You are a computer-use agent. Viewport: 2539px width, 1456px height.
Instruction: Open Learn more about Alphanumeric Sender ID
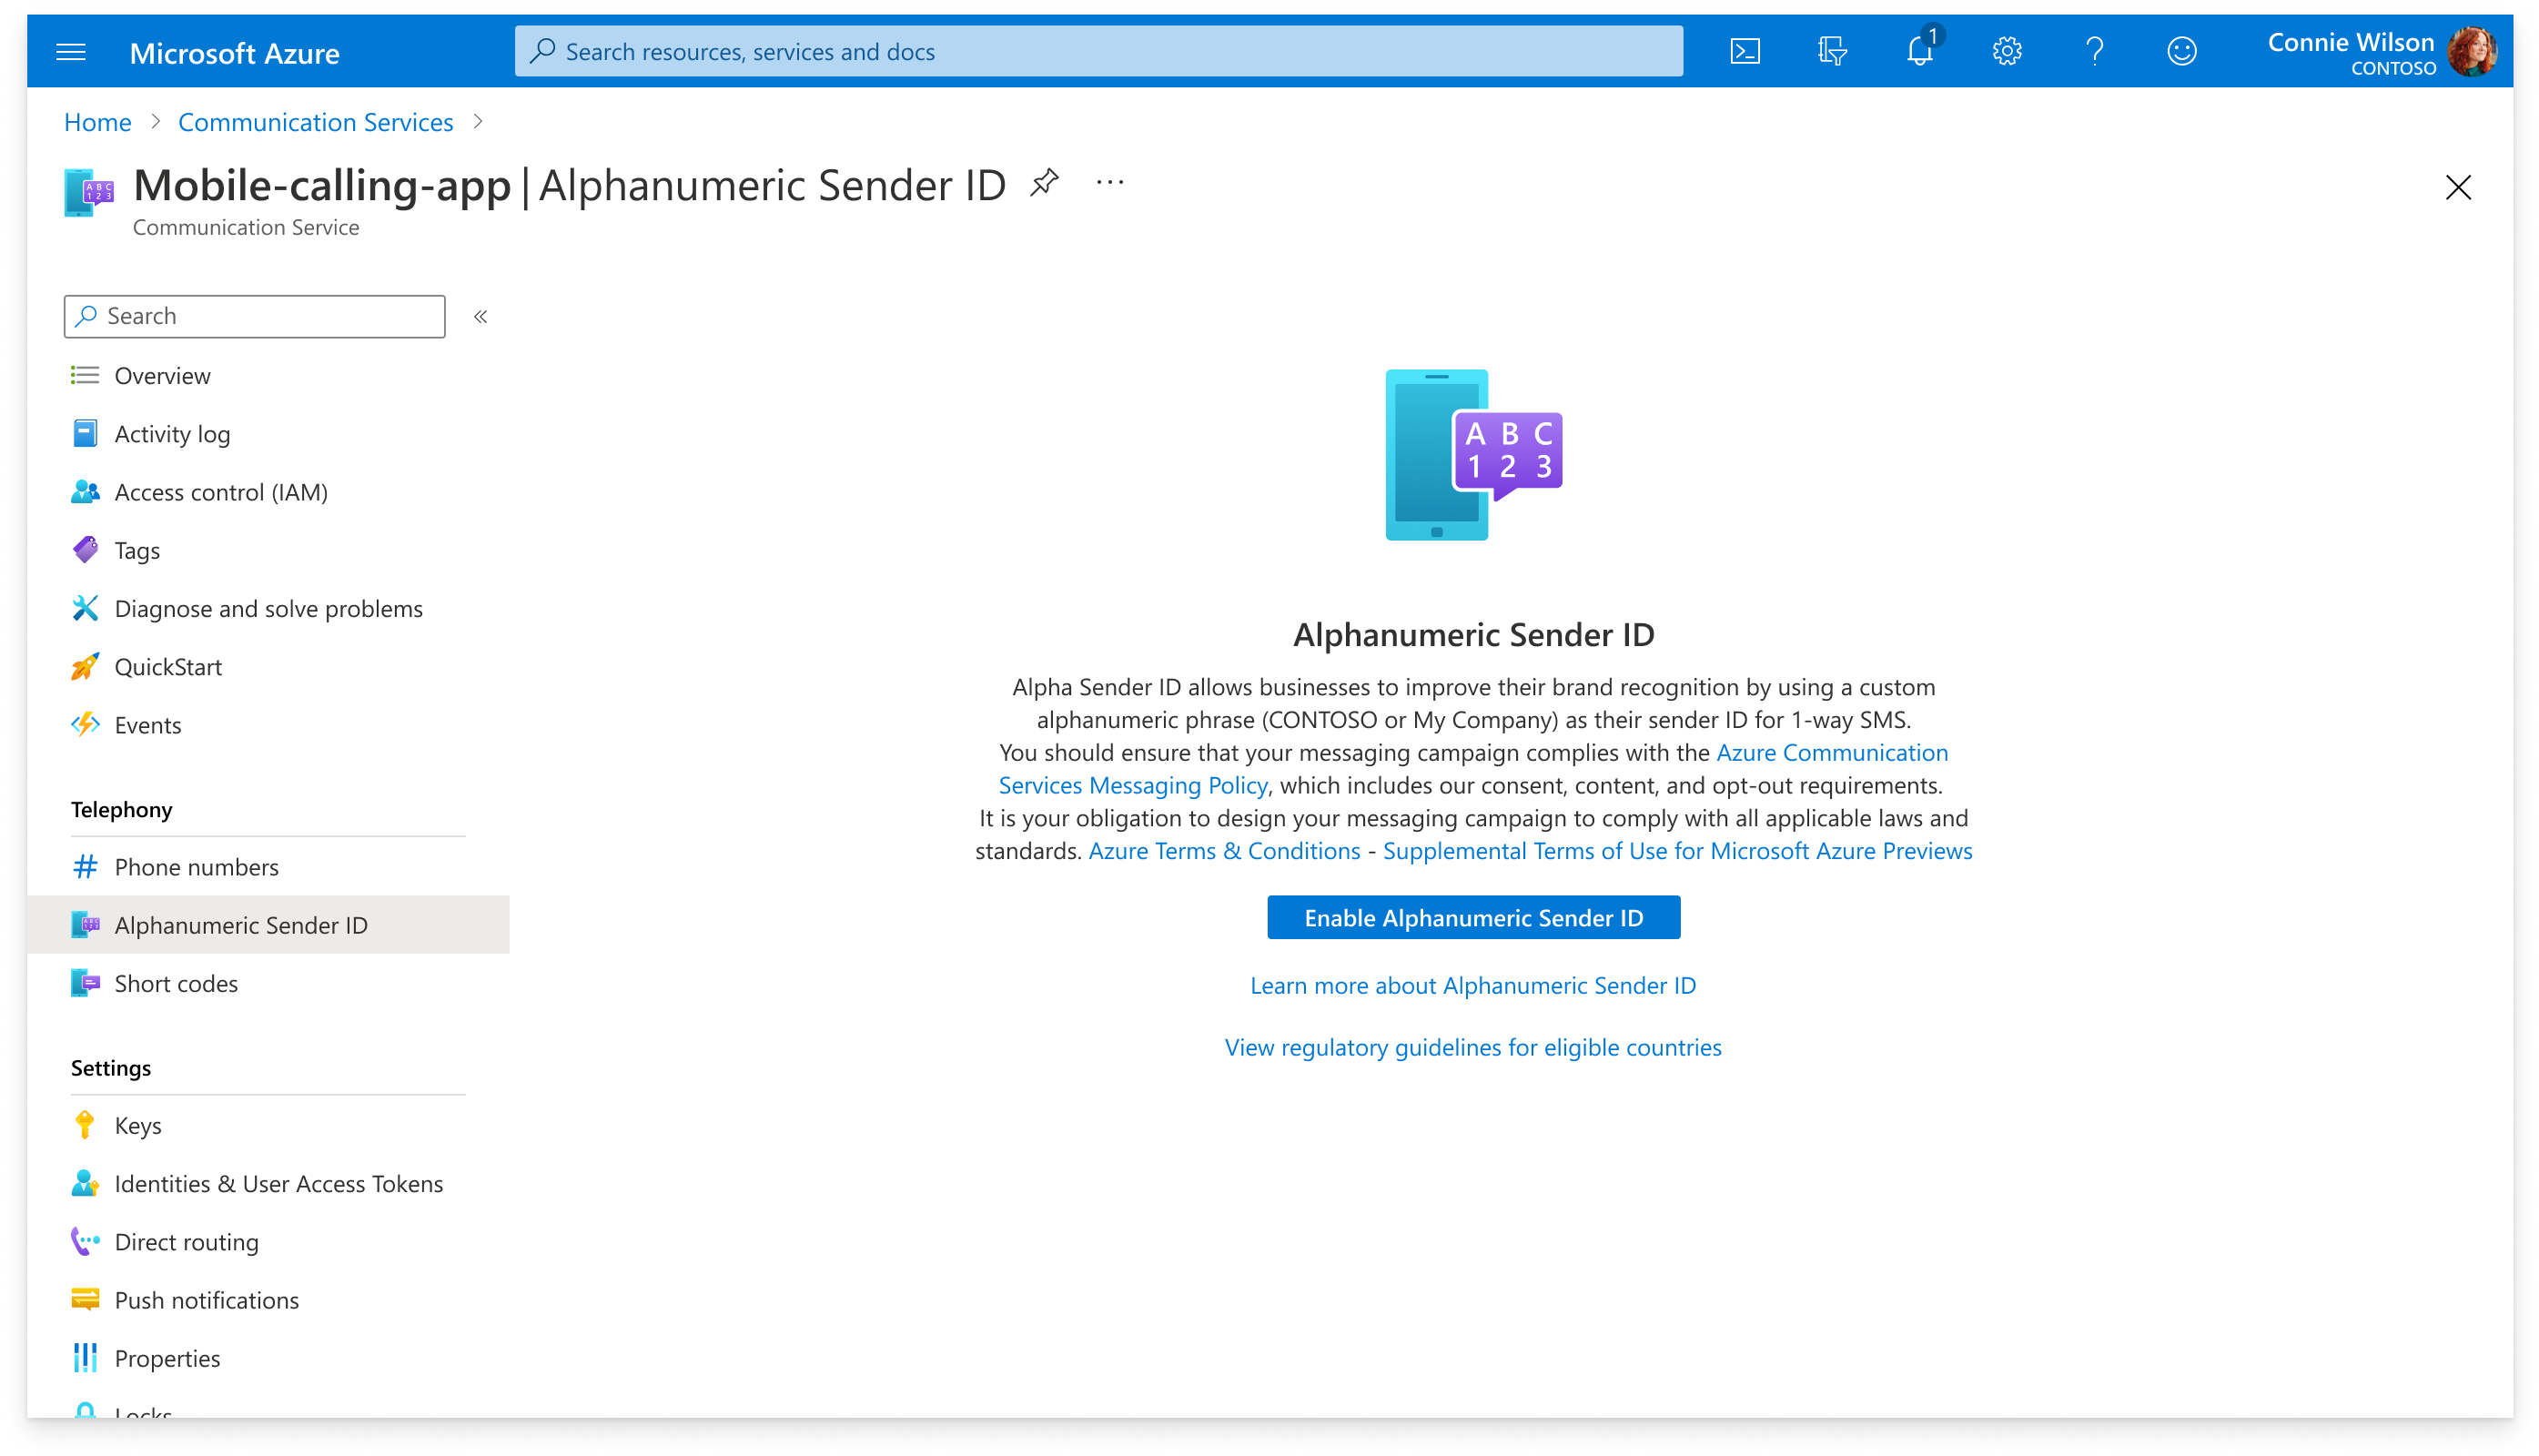(x=1473, y=986)
